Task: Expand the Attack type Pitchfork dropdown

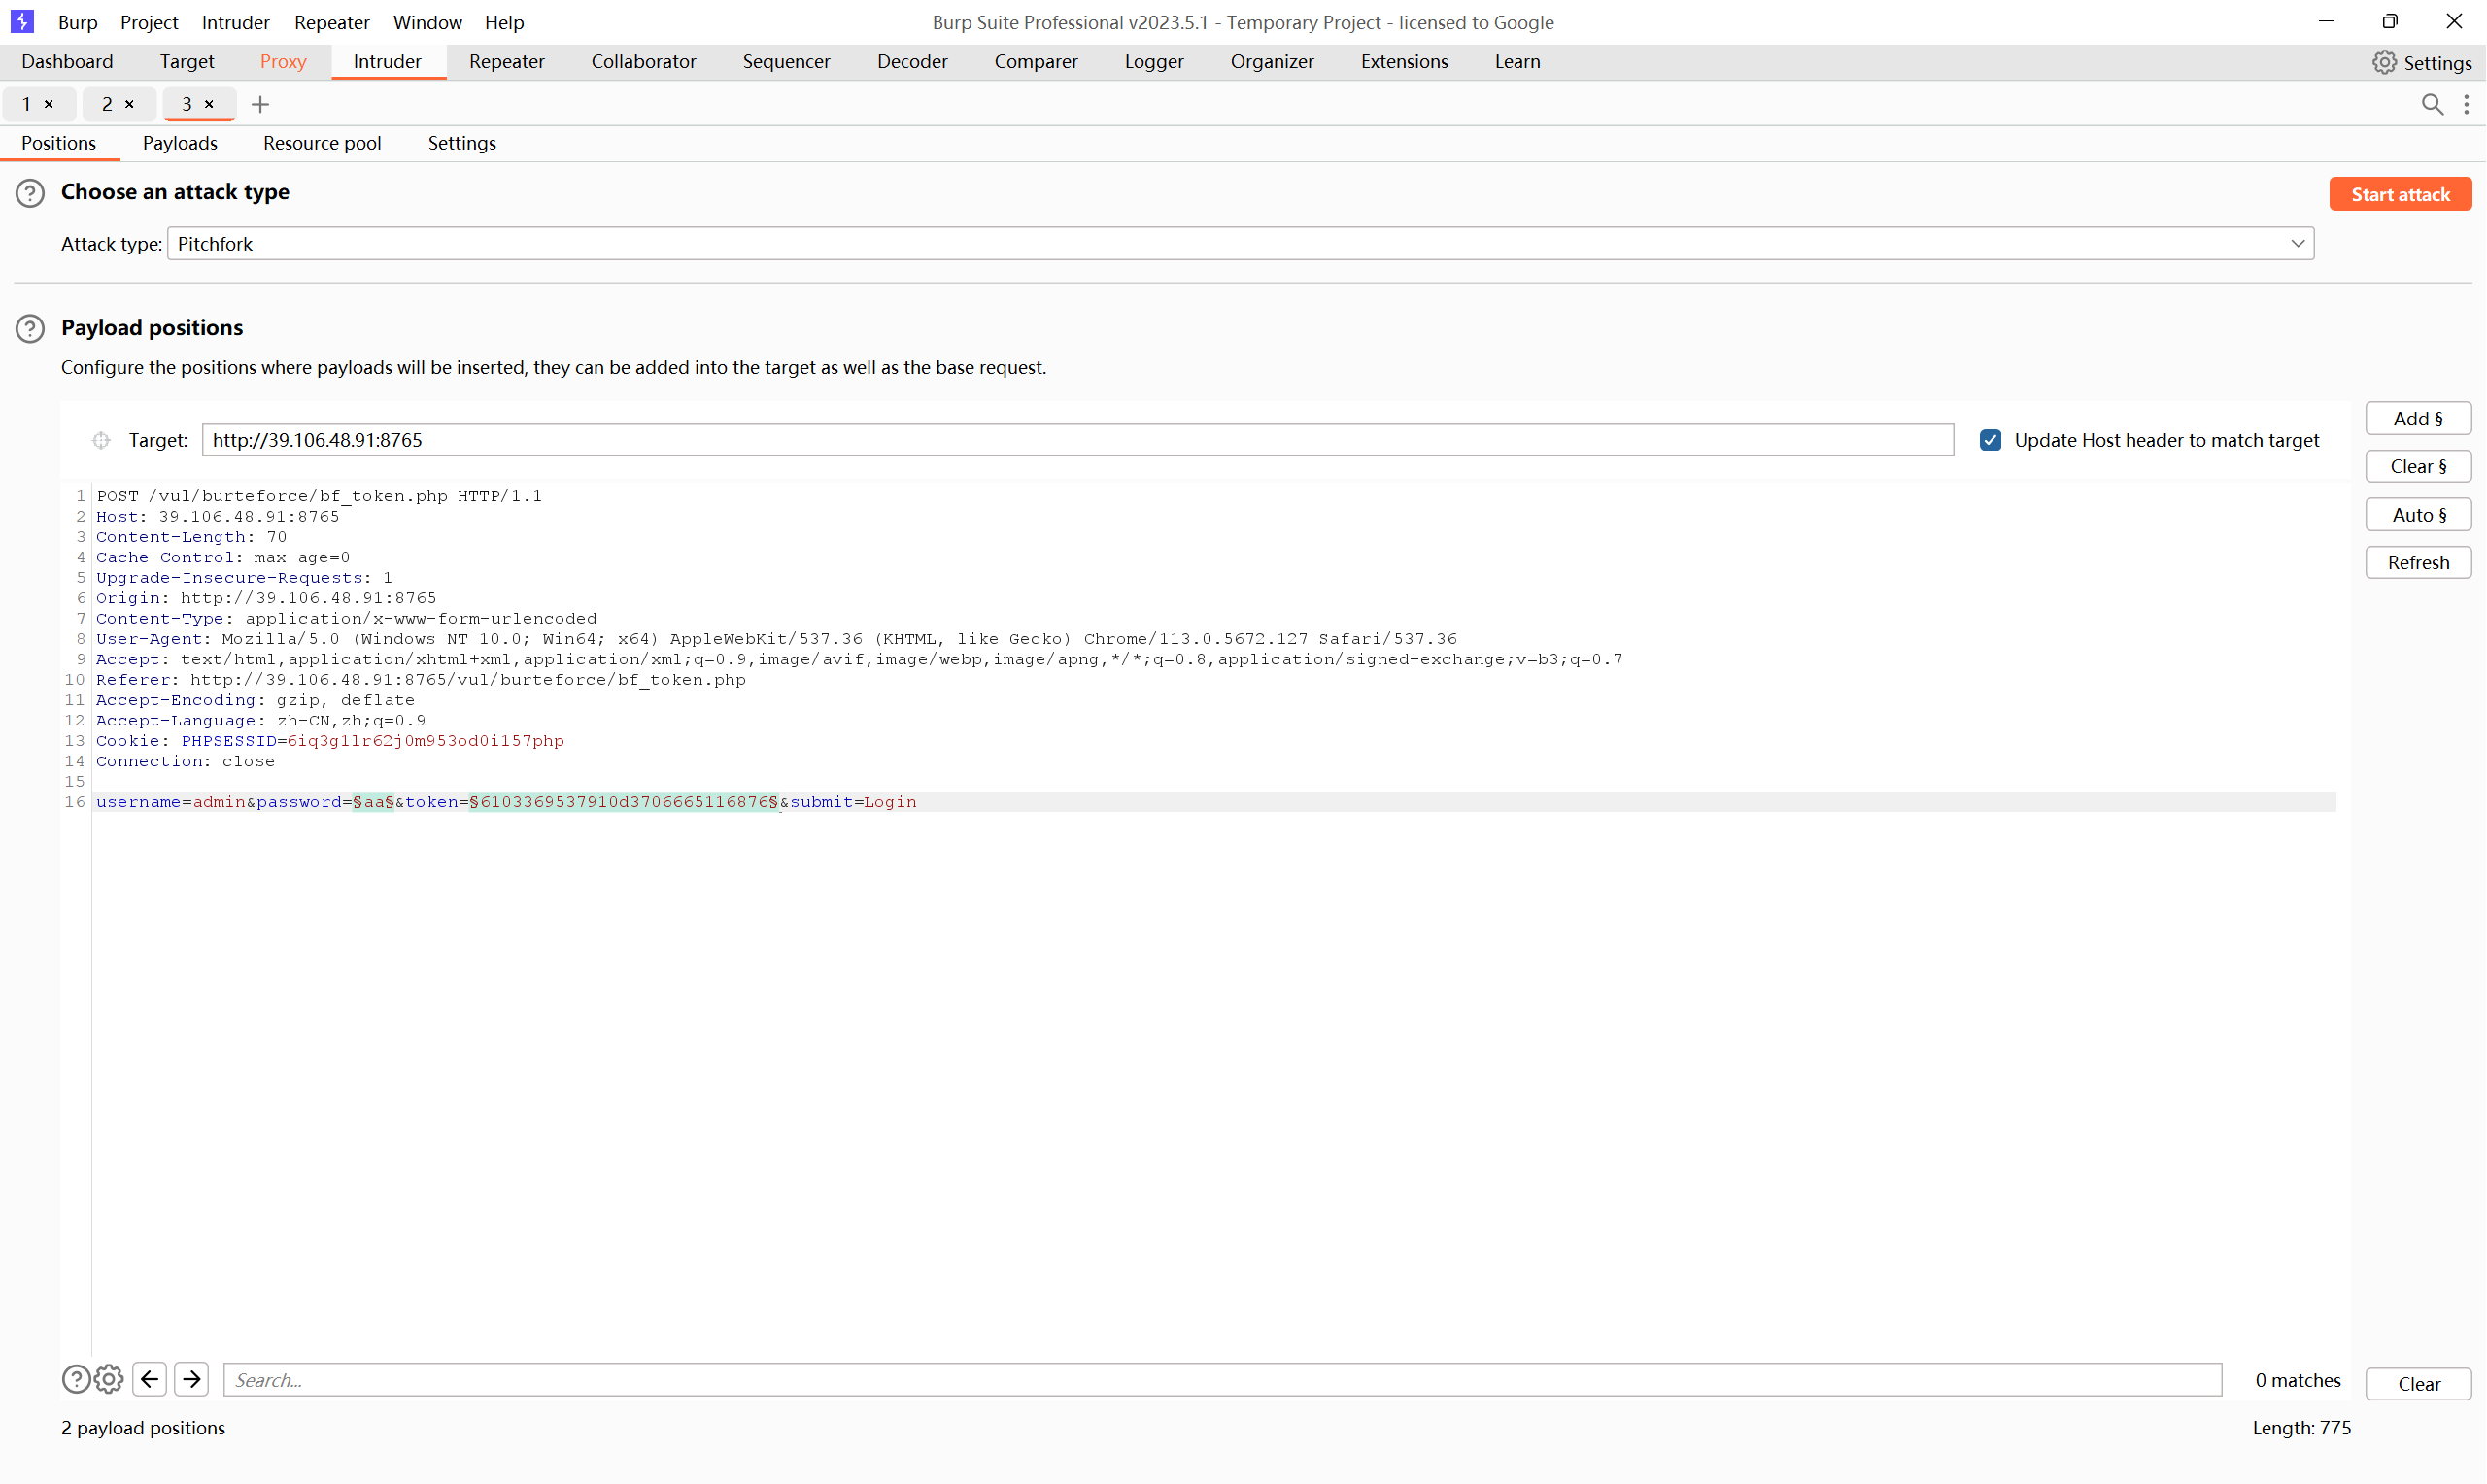Action: tap(2297, 244)
